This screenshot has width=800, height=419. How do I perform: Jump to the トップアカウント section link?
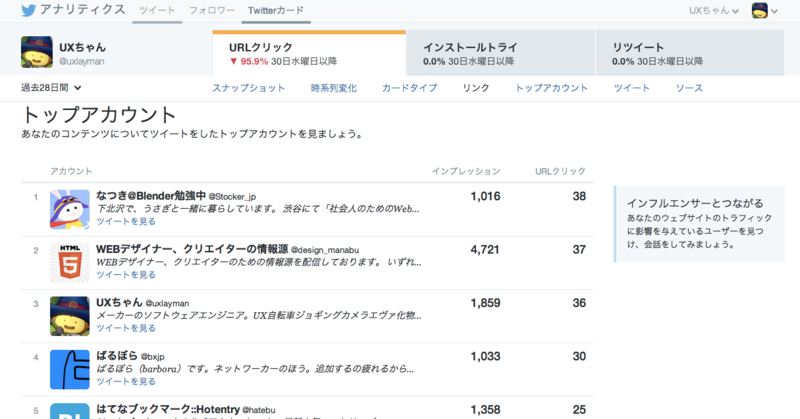[551, 88]
